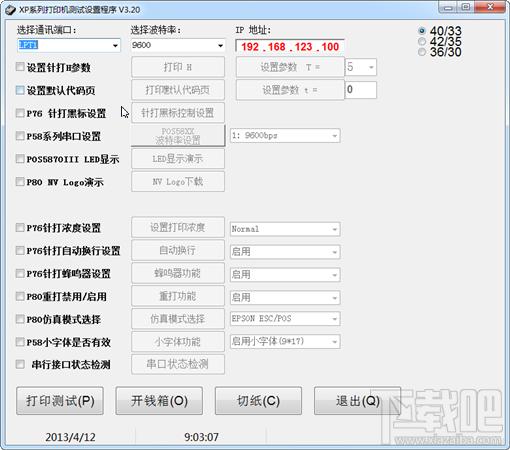
Task: Click the LED显示演示 button
Action: click(178, 159)
